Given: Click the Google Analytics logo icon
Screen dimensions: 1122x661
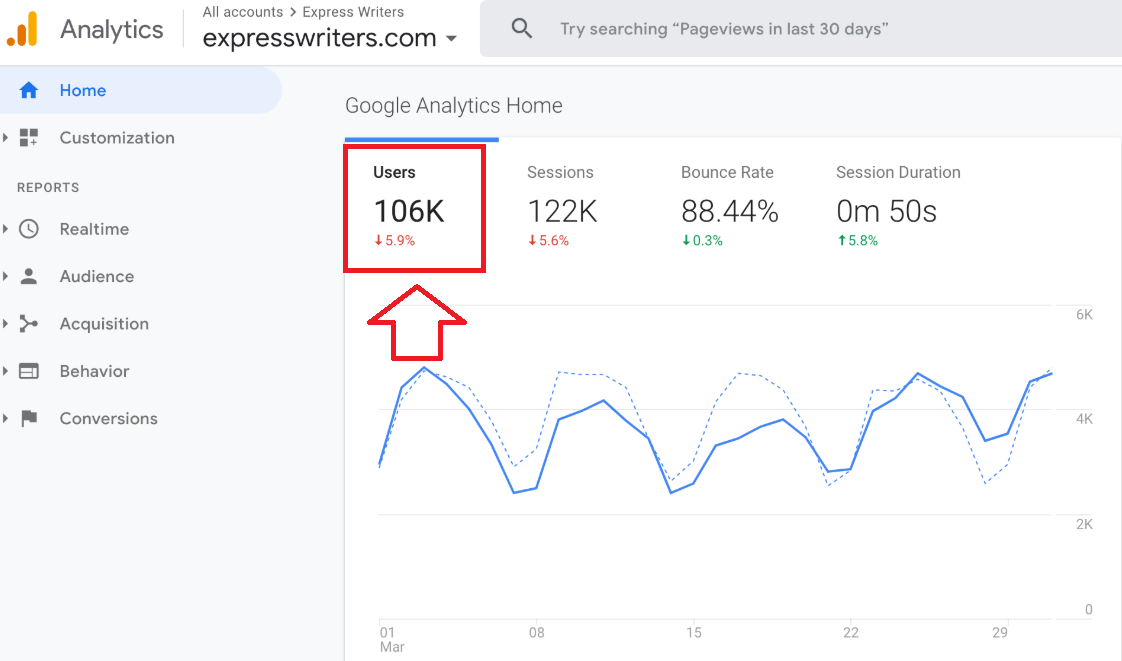Looking at the screenshot, I should pos(22,29).
